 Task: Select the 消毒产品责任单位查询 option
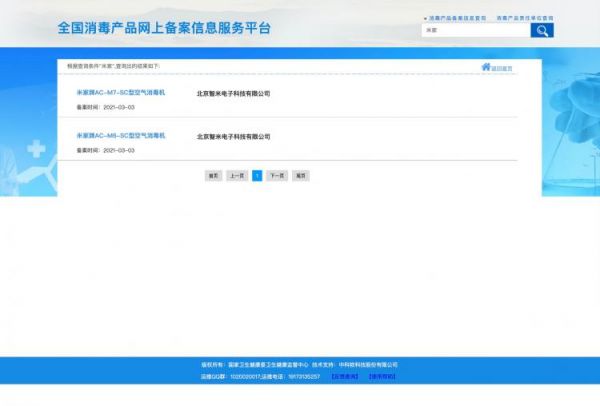pyautogui.click(x=524, y=18)
